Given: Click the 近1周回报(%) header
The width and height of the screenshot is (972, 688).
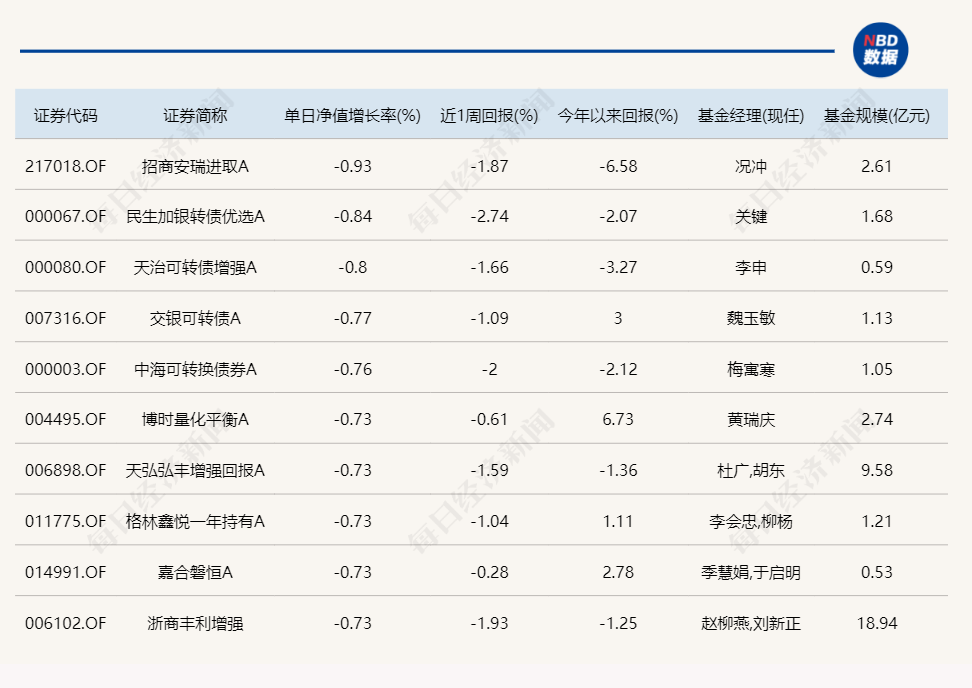Looking at the screenshot, I should click(x=489, y=116).
